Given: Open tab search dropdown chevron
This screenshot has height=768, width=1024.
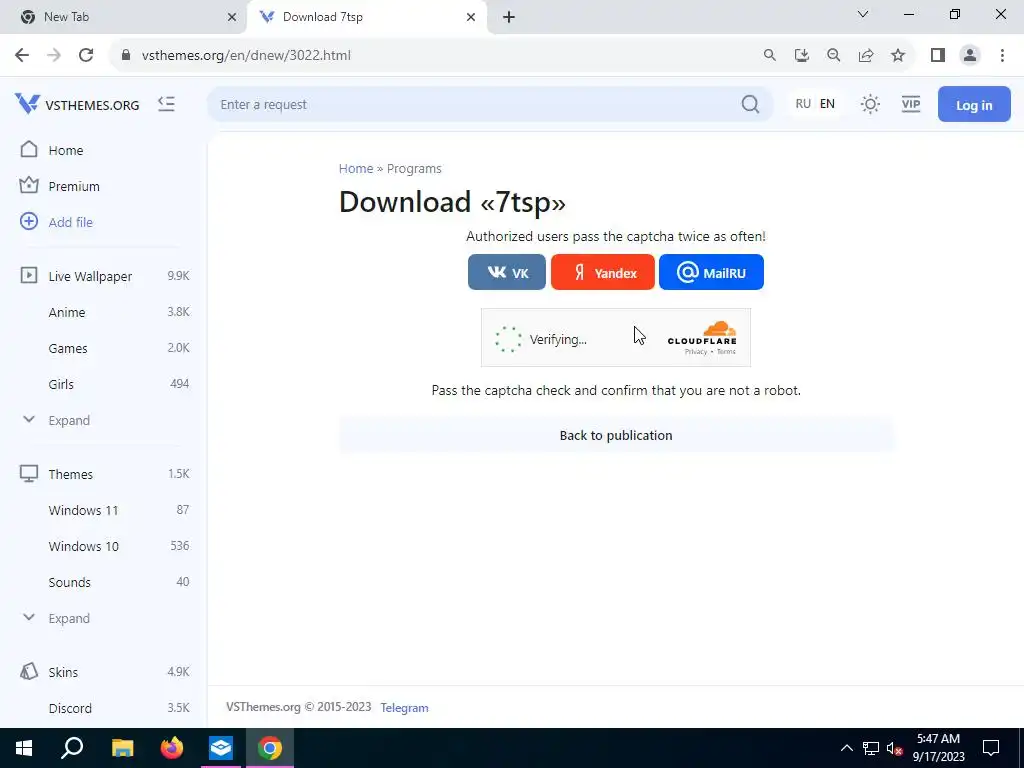Looking at the screenshot, I should 863,14.
